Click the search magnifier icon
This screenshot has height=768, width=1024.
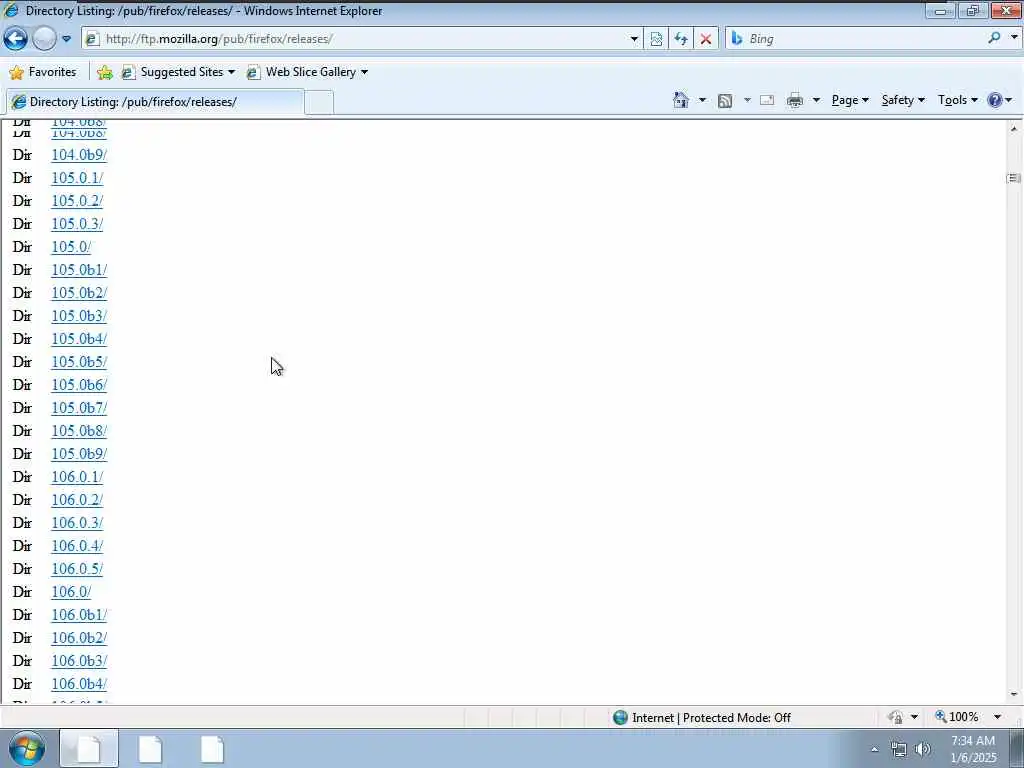pyautogui.click(x=995, y=38)
